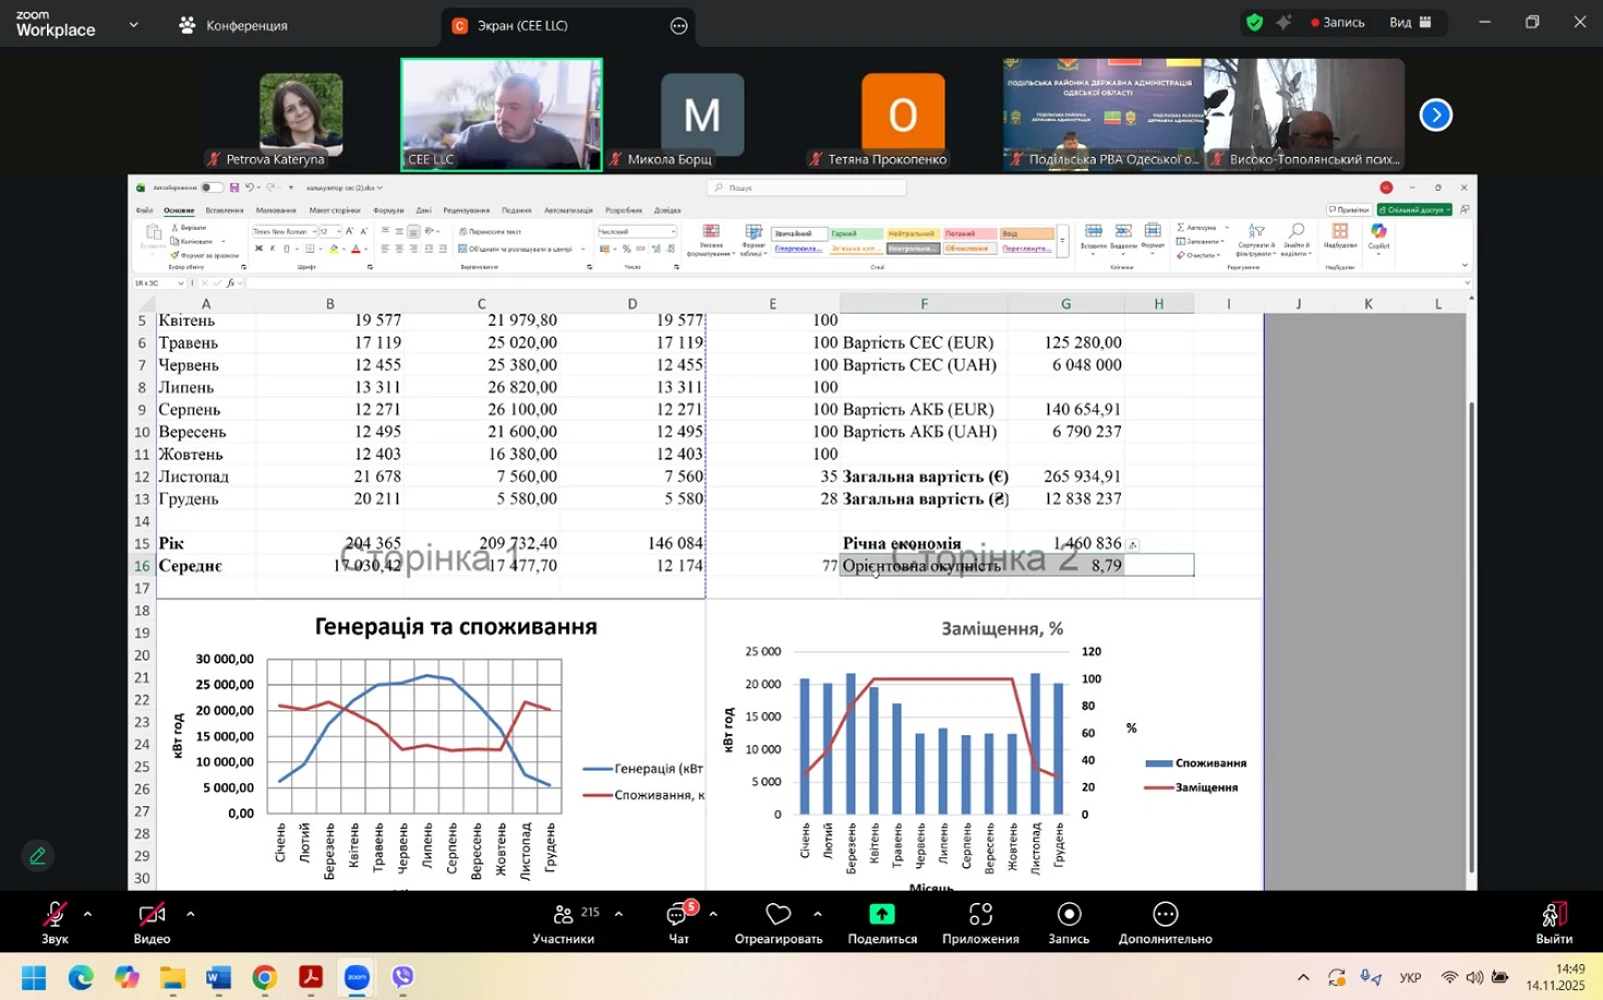Click the green Поделиться share screen icon

pos(881,915)
